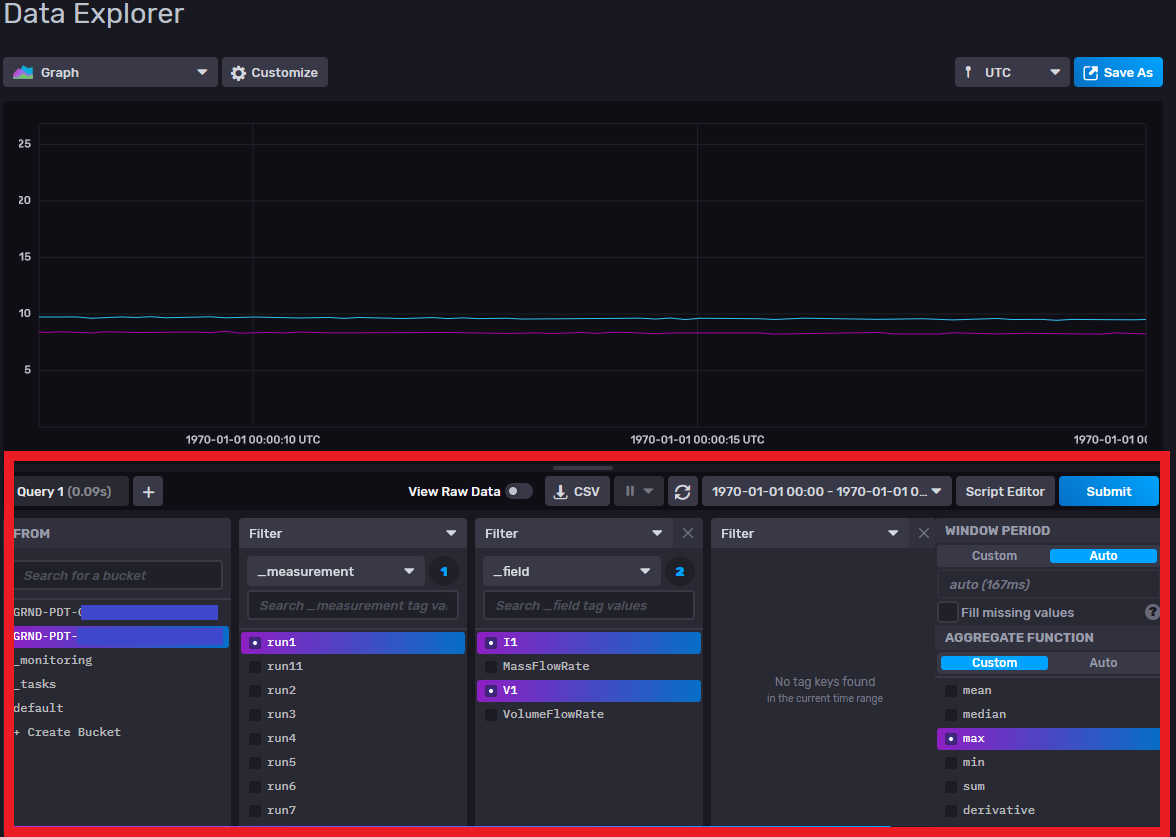This screenshot has width=1176, height=837.
Task: Click the plus icon to add query
Action: pos(148,491)
